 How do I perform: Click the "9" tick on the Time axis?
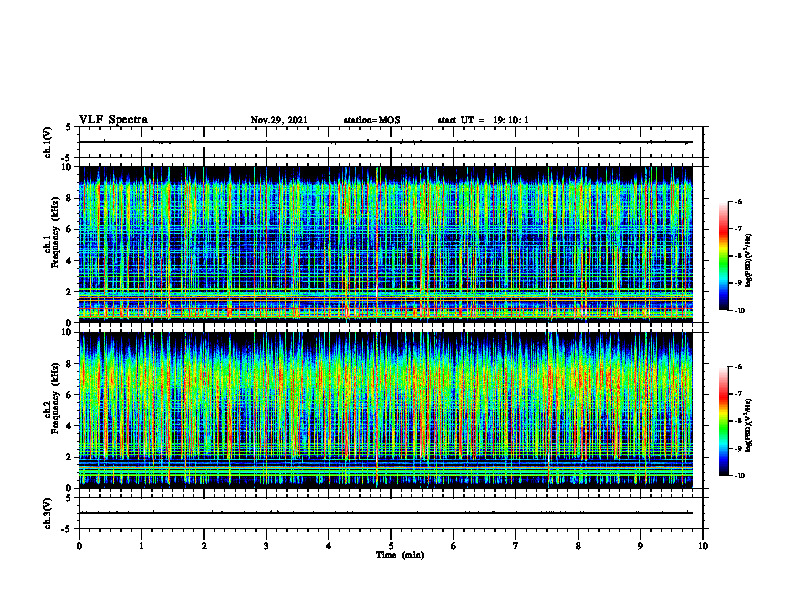(640, 546)
